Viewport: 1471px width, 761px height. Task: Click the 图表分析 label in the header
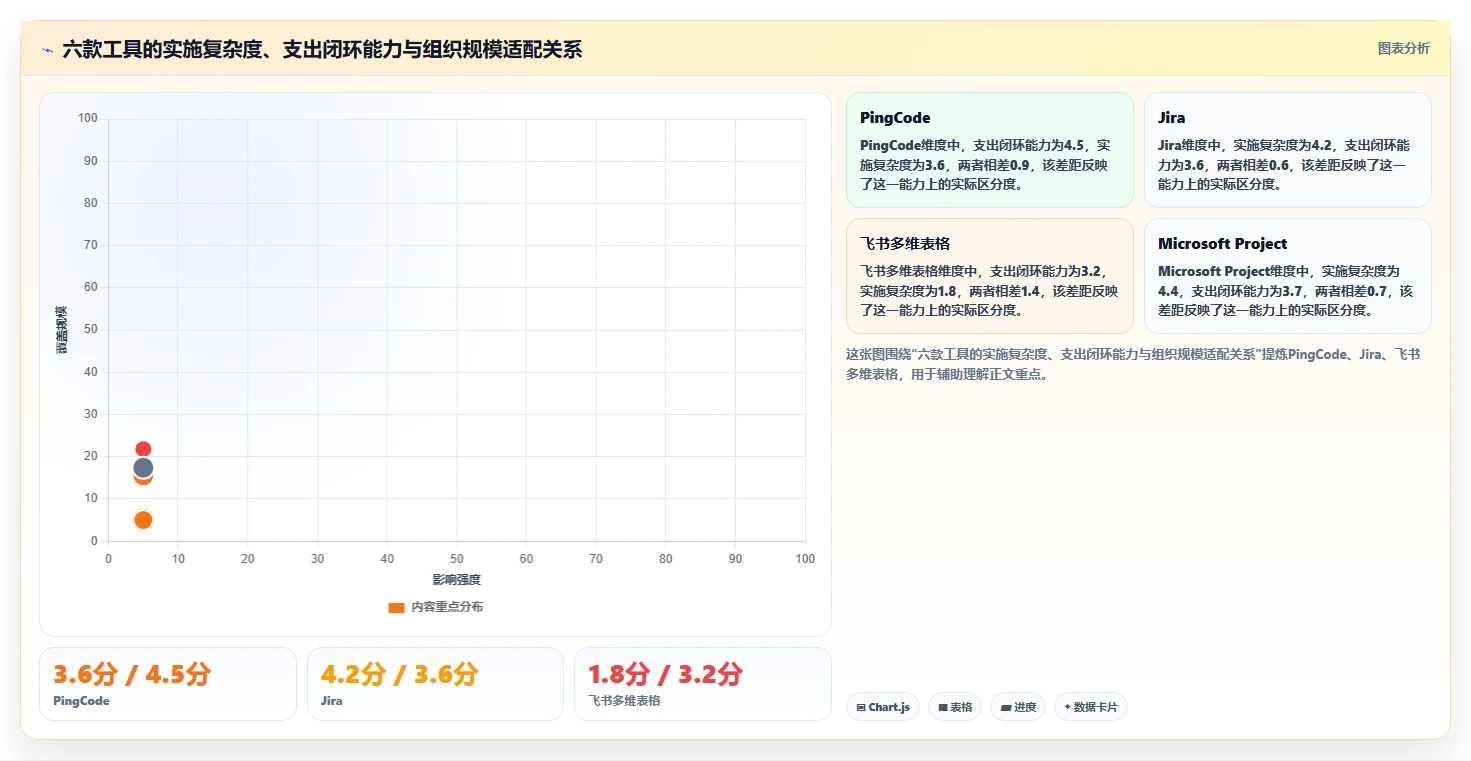[x=1403, y=48]
